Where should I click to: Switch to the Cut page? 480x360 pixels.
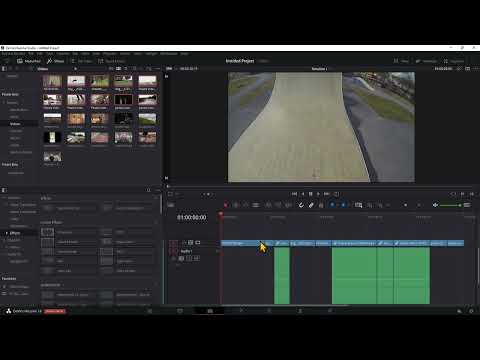(180, 311)
